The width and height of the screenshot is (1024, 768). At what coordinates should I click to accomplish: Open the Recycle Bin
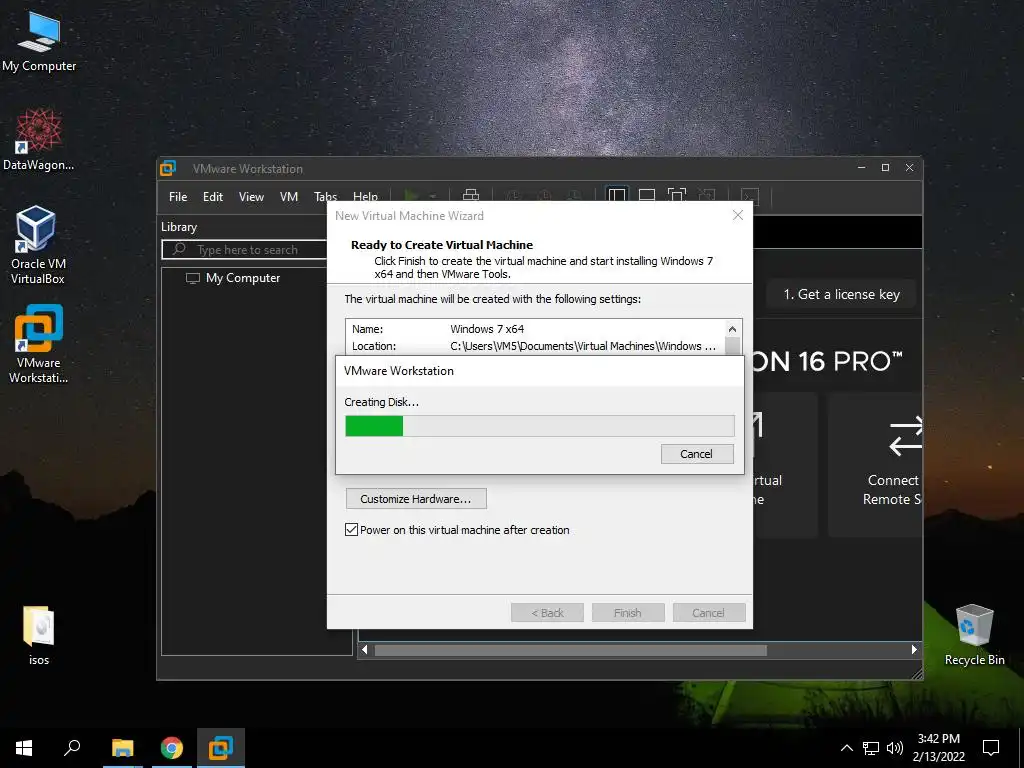(x=974, y=635)
